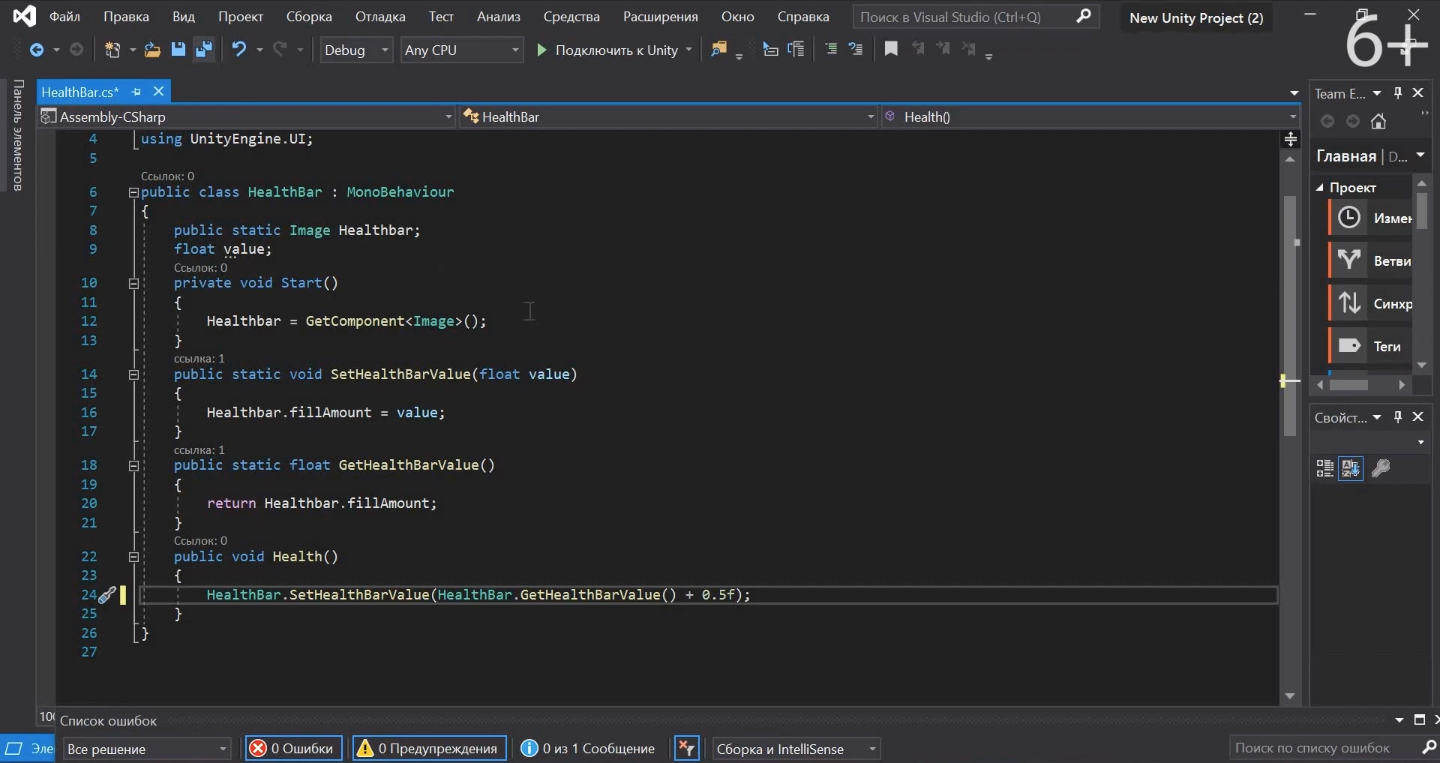Click the bookmark icon in toolbar
This screenshot has width=1440, height=763.
[891, 50]
